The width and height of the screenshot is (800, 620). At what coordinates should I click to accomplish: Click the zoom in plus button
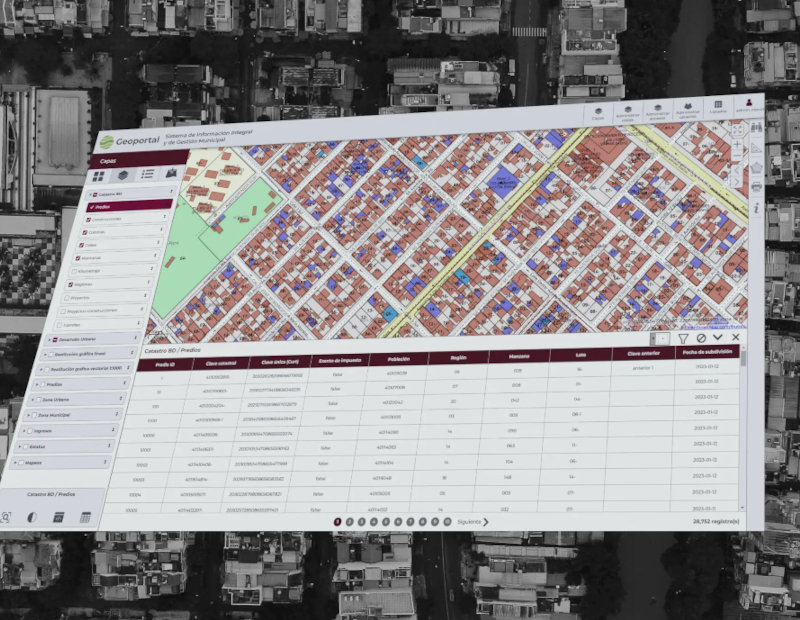coord(737,146)
